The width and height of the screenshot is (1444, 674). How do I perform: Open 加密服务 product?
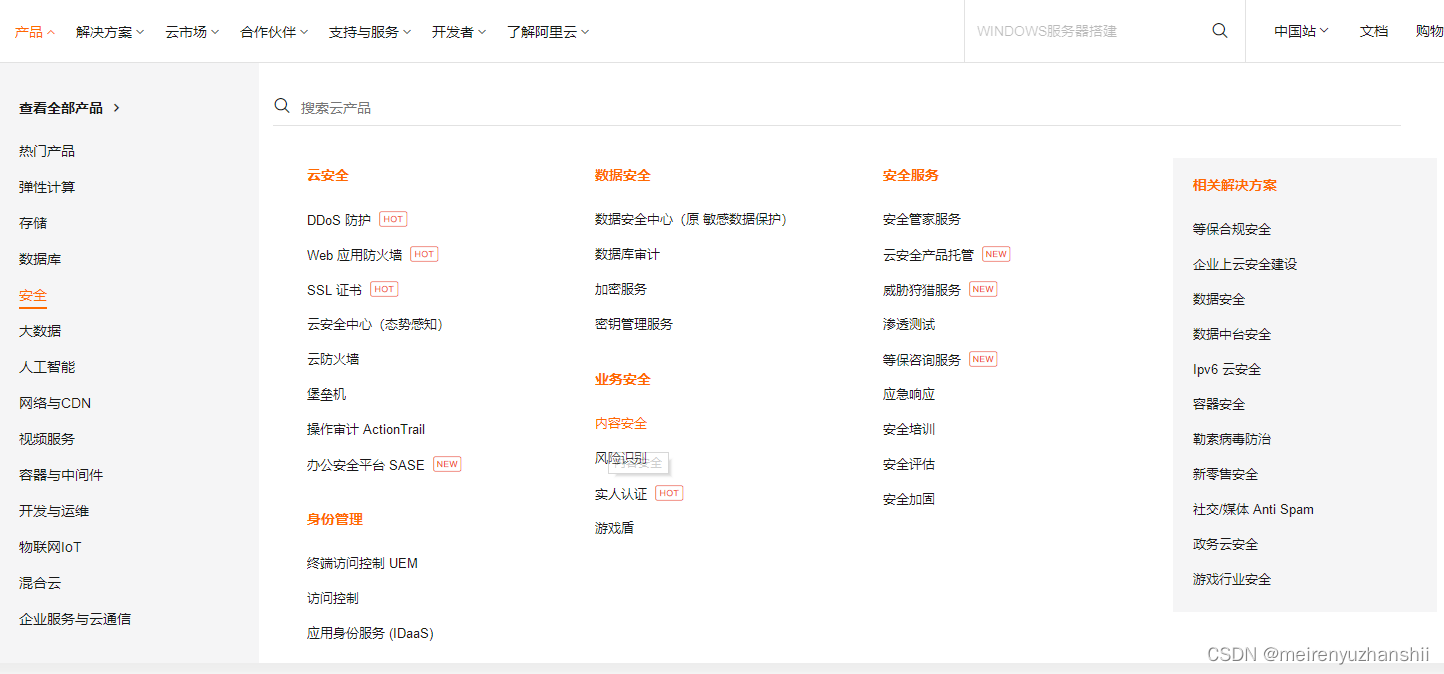tap(621, 289)
